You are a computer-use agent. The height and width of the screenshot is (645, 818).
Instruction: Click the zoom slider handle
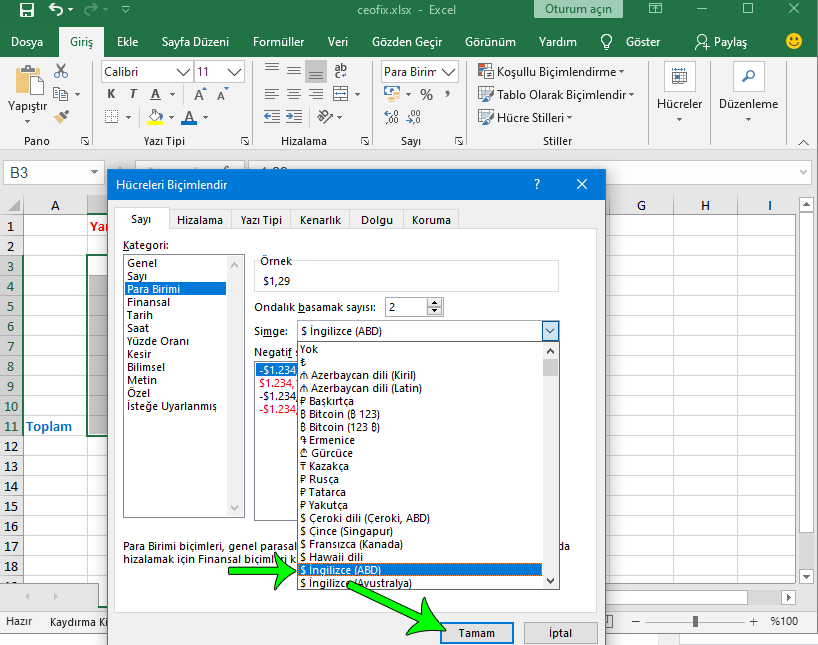tap(695, 622)
